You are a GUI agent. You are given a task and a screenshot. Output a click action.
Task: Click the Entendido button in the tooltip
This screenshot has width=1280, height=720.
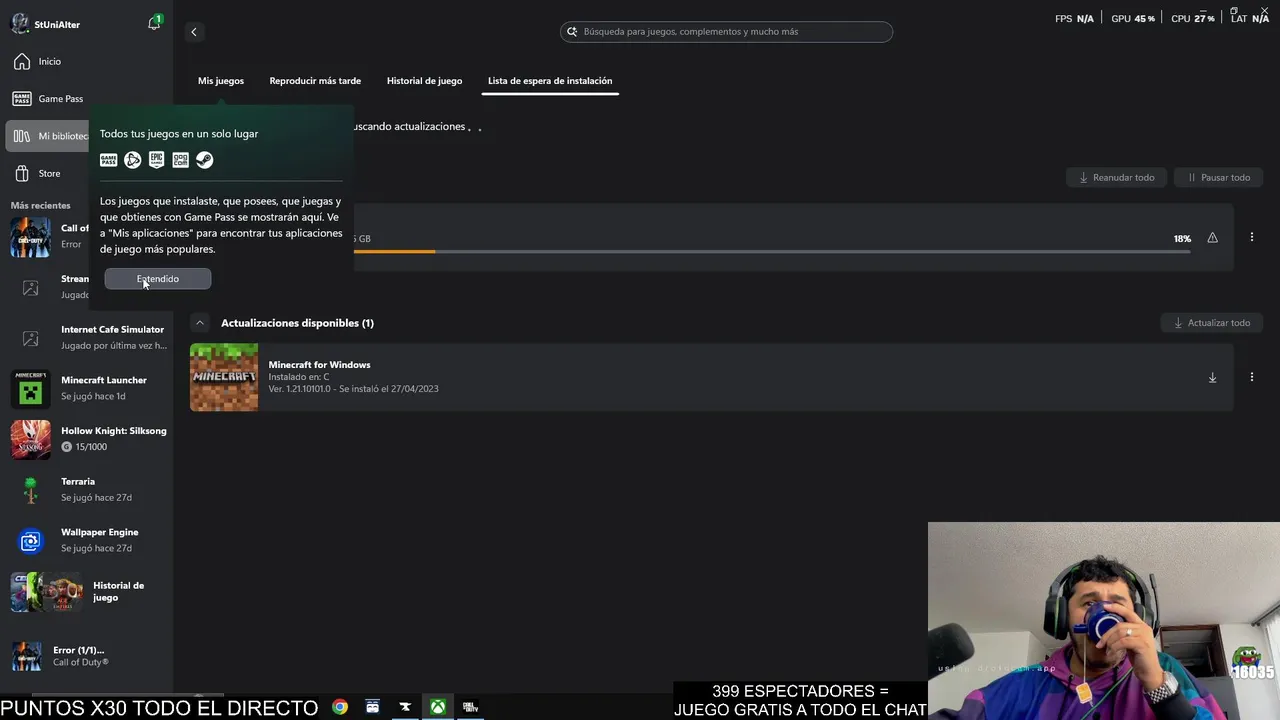click(158, 279)
